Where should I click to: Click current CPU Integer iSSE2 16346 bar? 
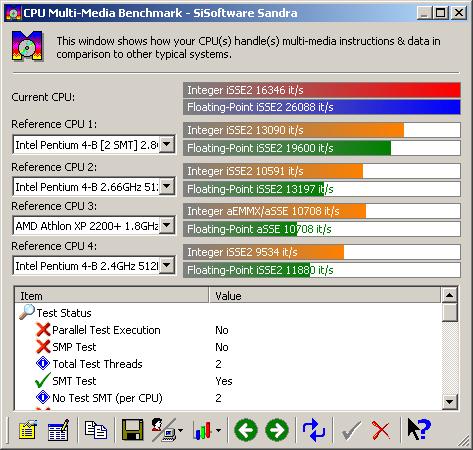pos(322,90)
